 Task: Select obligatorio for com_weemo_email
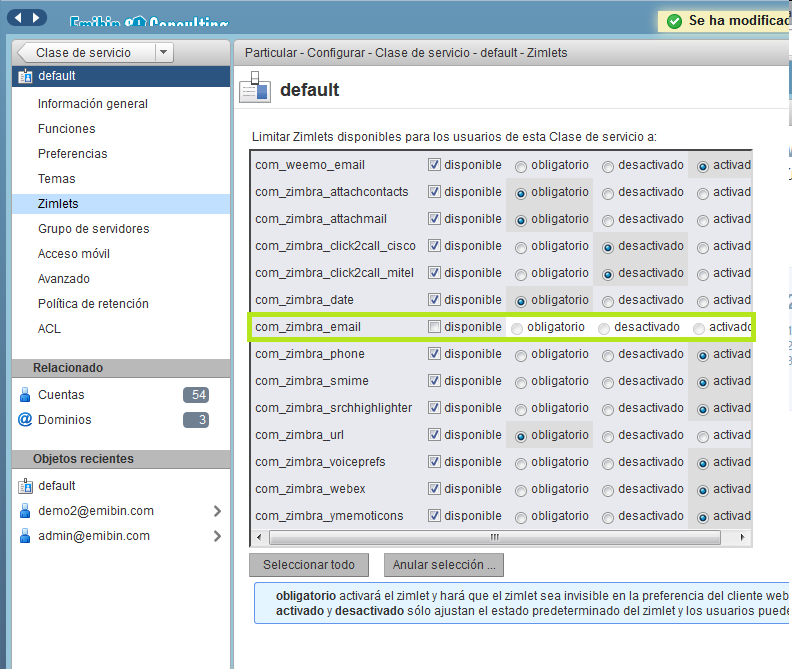coord(521,166)
